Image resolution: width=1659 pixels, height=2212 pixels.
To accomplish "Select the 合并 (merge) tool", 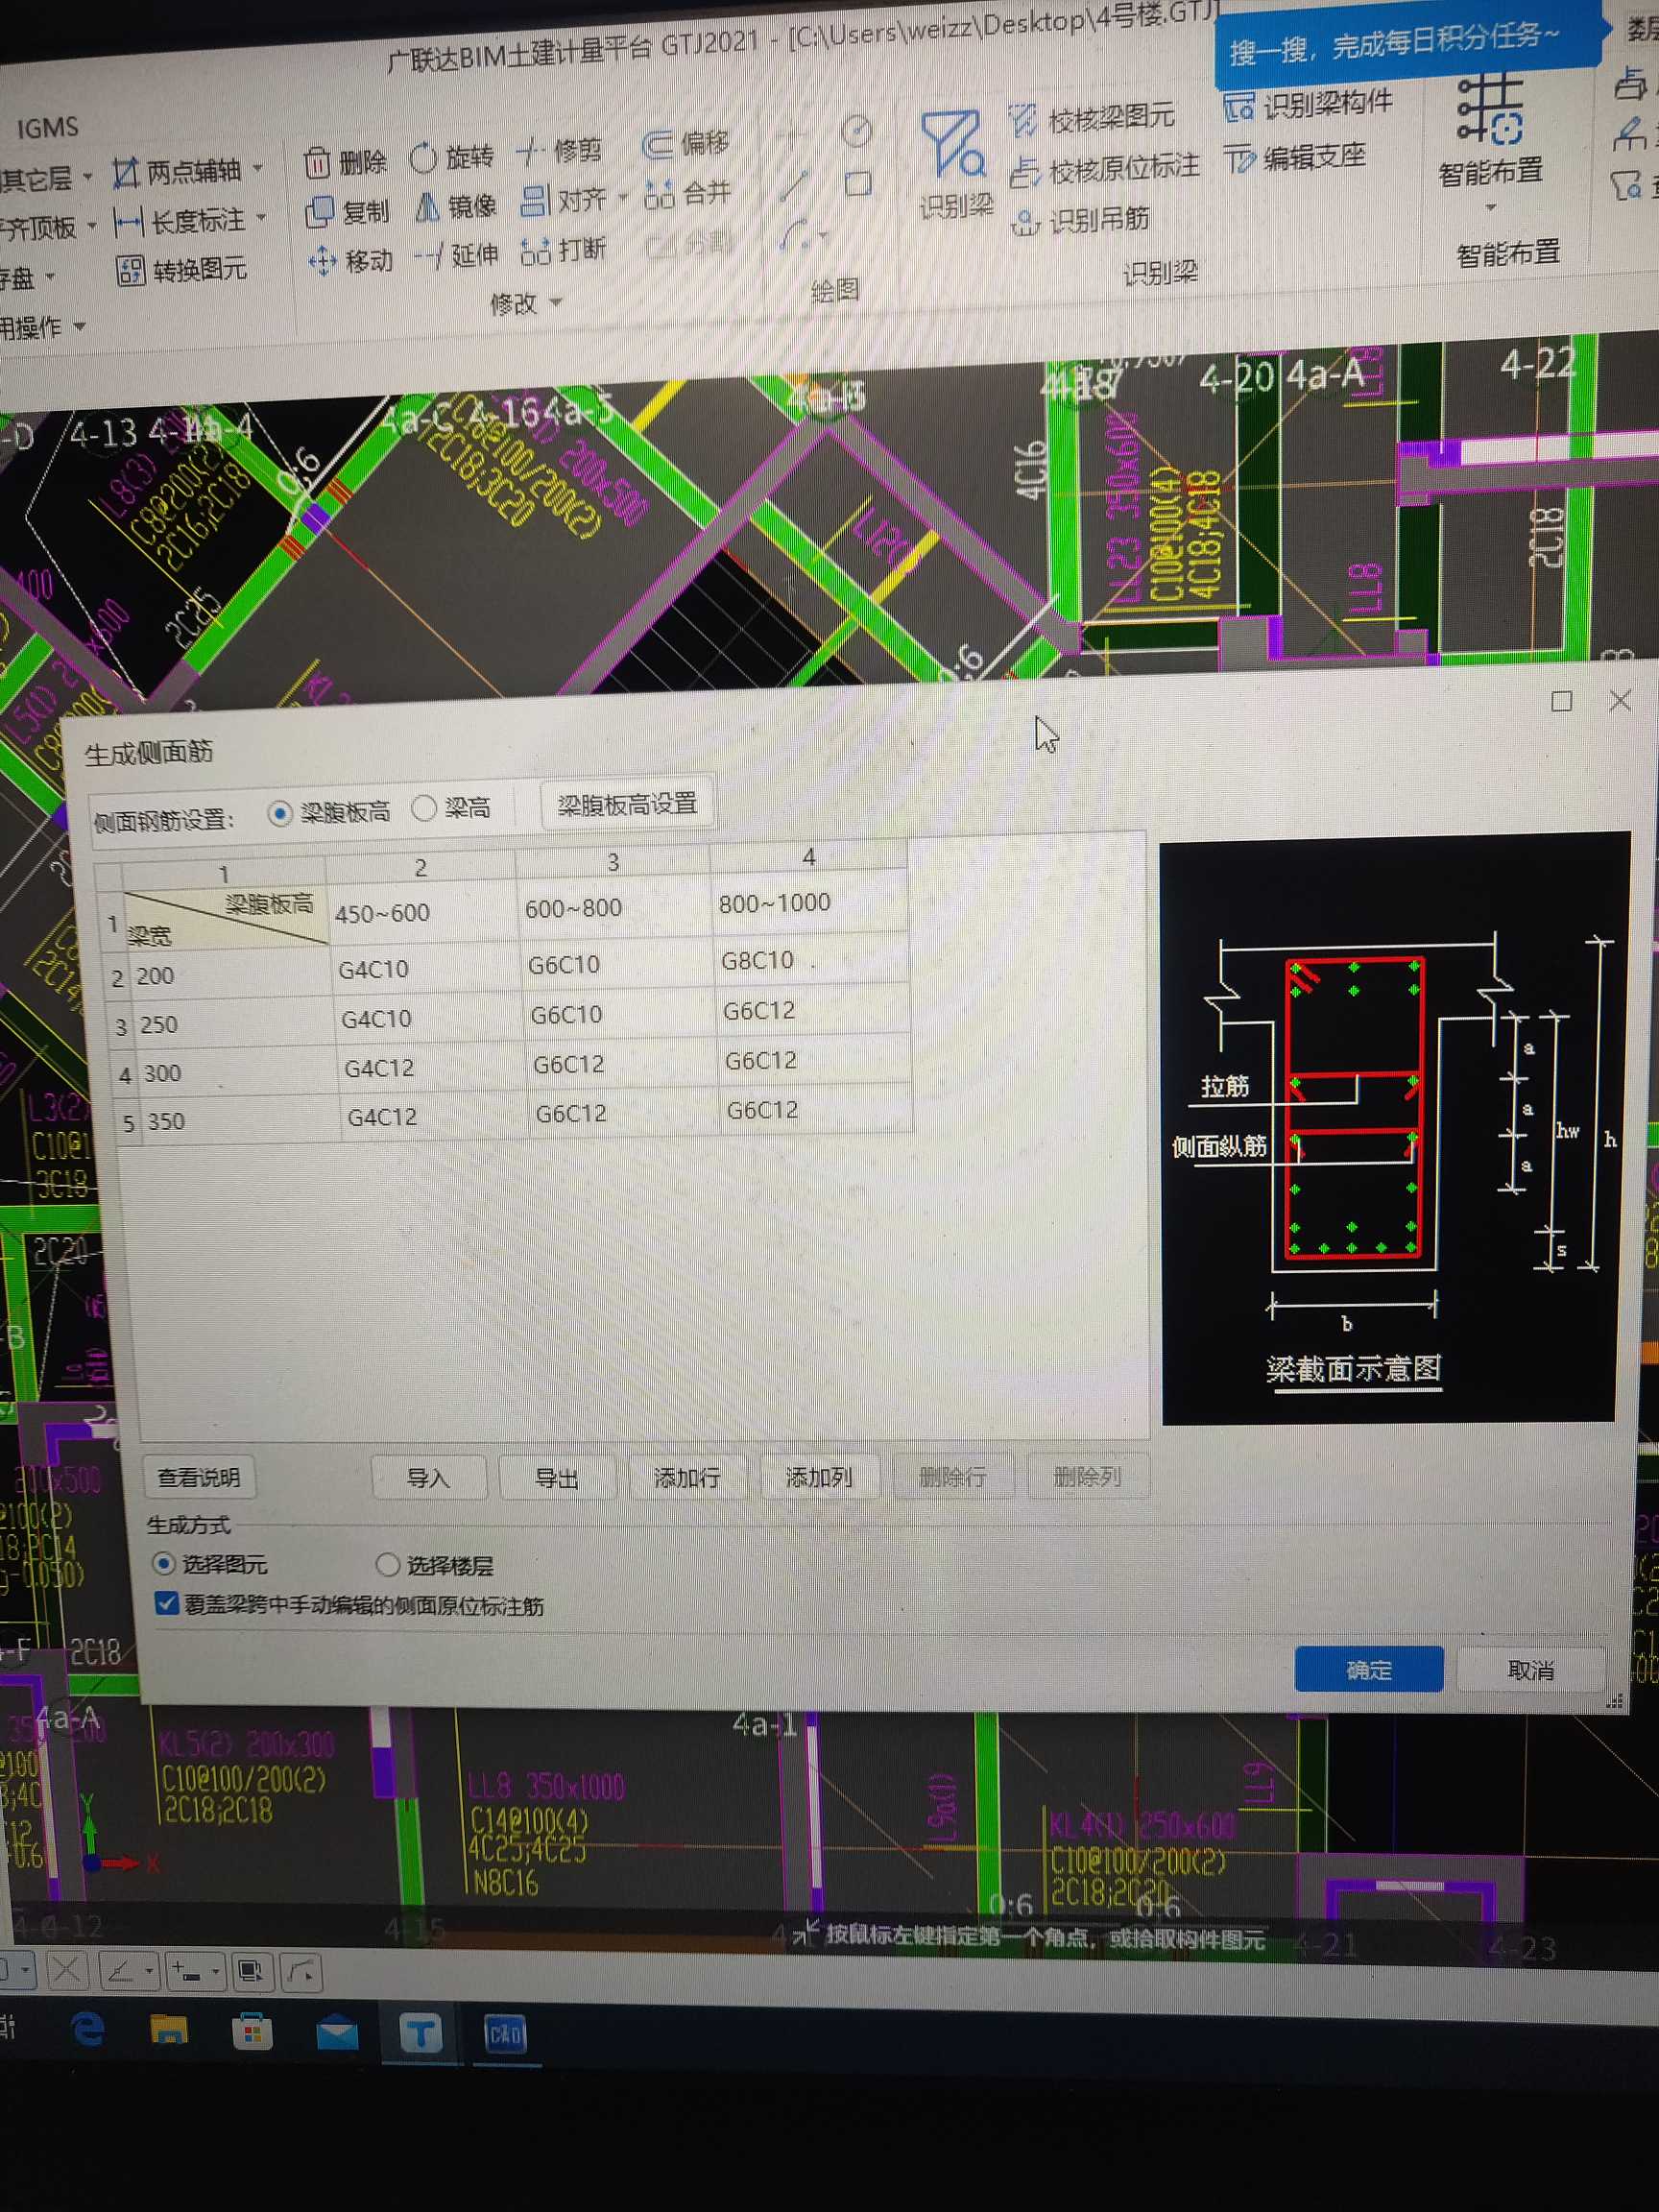I will click(x=687, y=193).
